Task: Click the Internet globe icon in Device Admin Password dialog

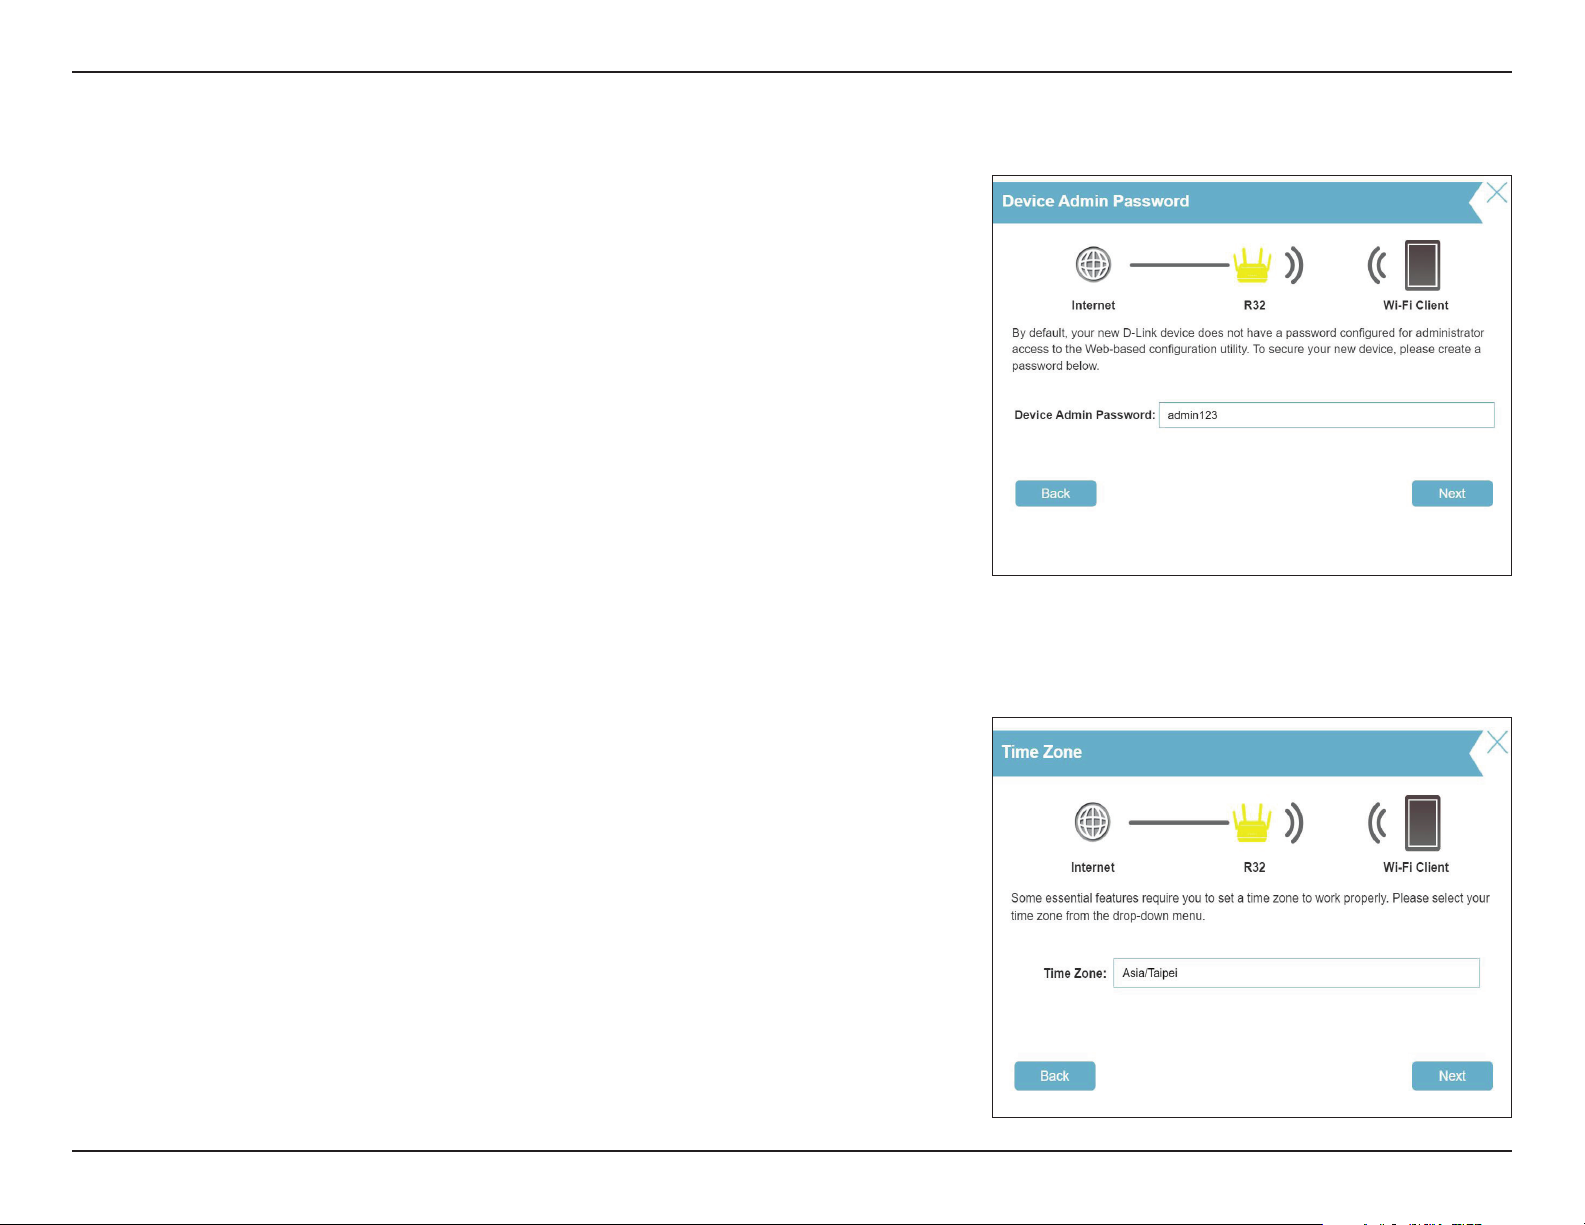Action: tap(1093, 265)
